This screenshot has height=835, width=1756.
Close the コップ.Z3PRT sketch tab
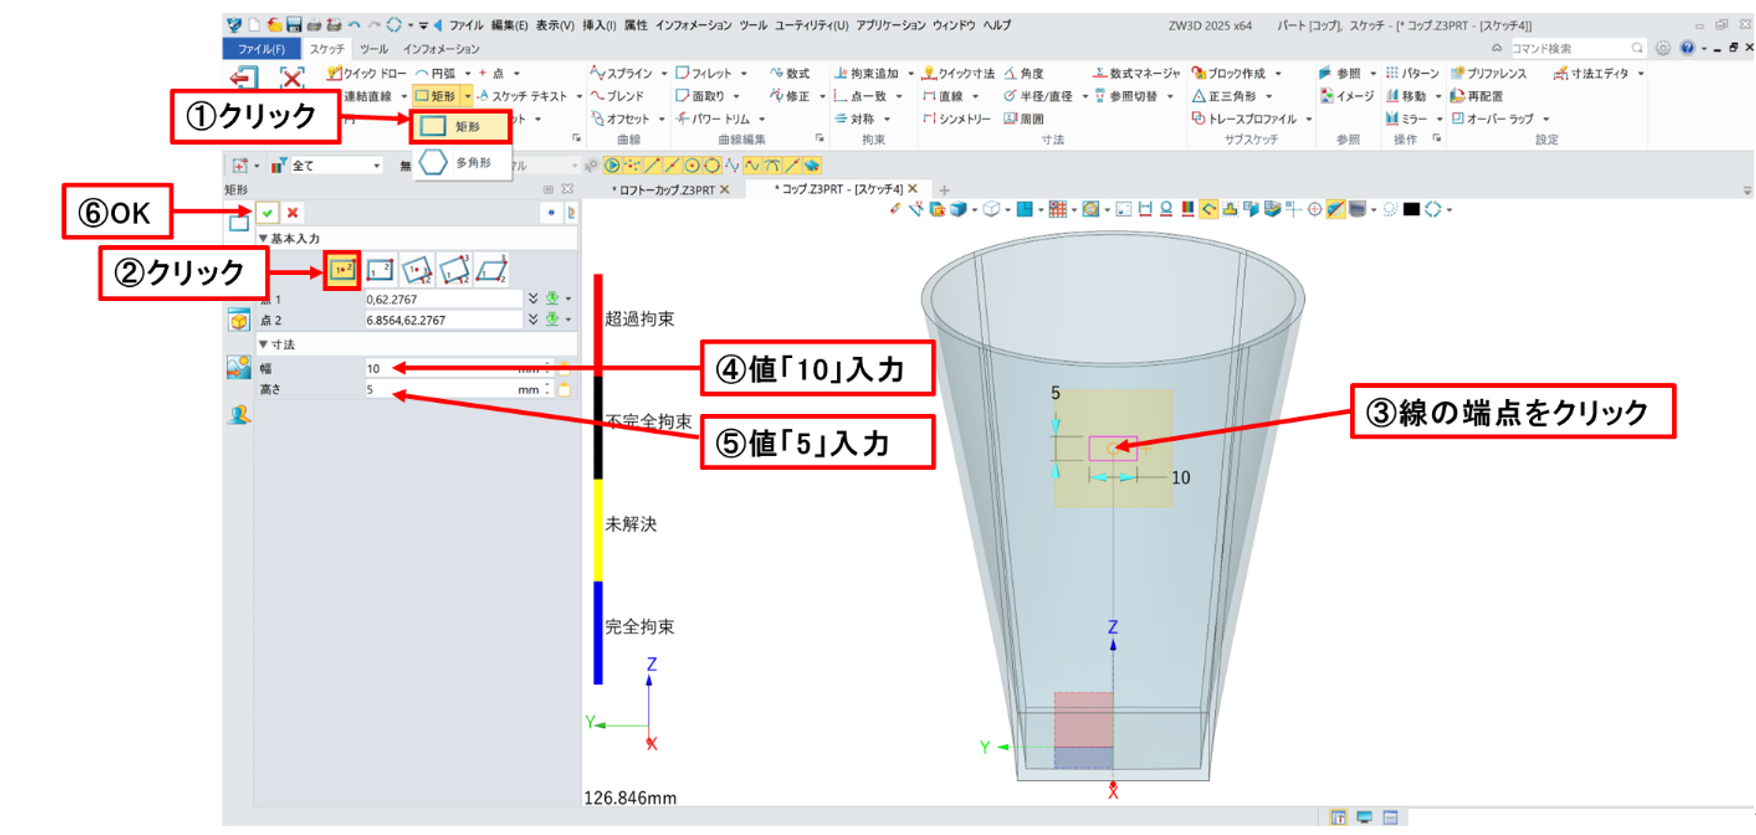click(x=912, y=188)
